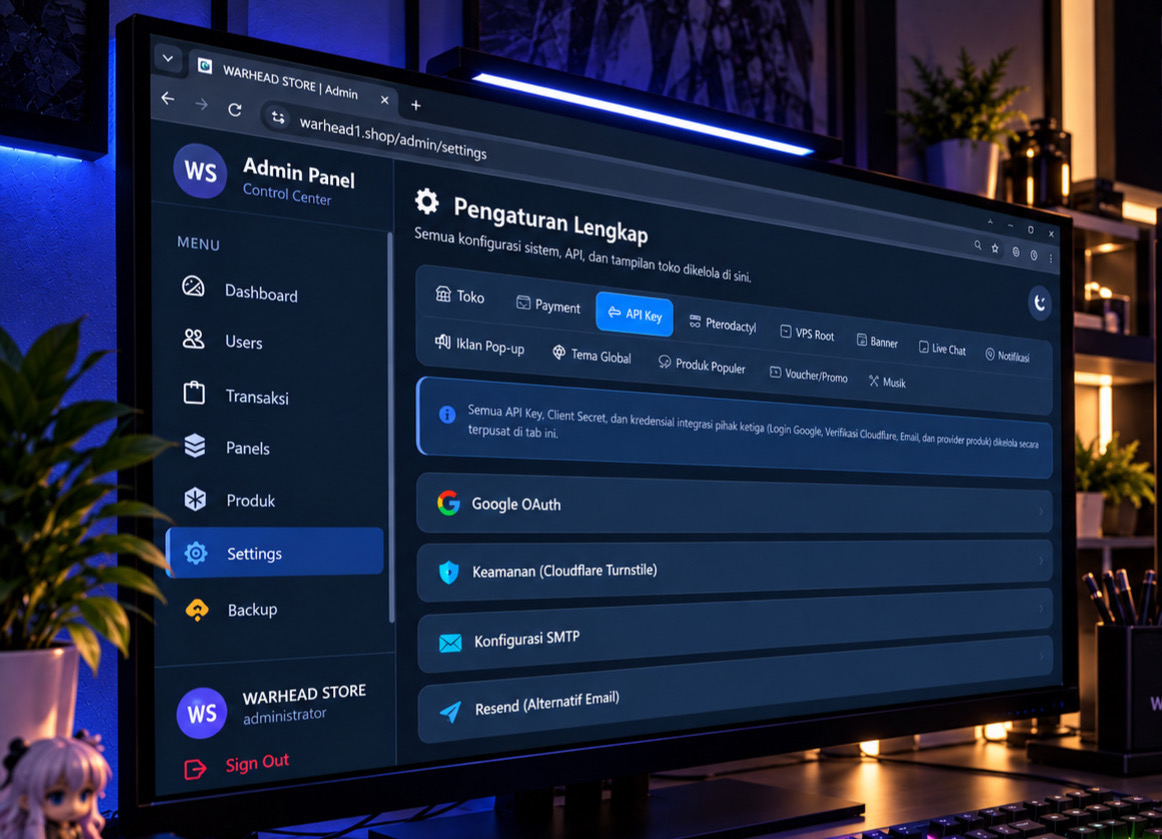
Task: Open the Tema Global tab
Action: (x=592, y=355)
